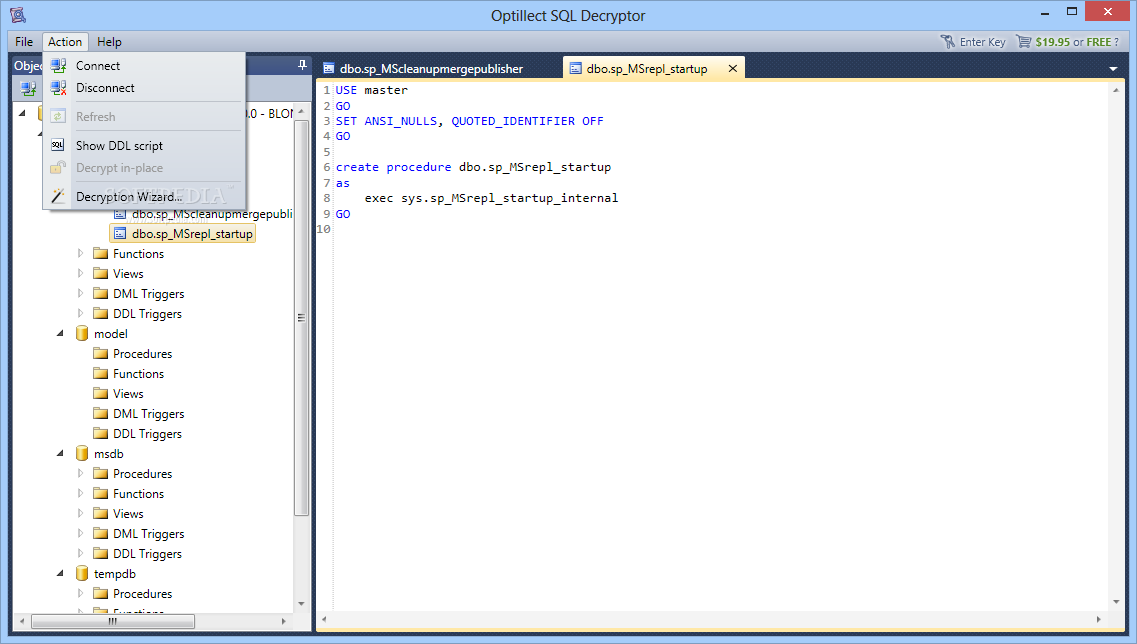Viewport: 1137px width, 644px height.
Task: Collapse the tempdb database node
Action: (61, 574)
